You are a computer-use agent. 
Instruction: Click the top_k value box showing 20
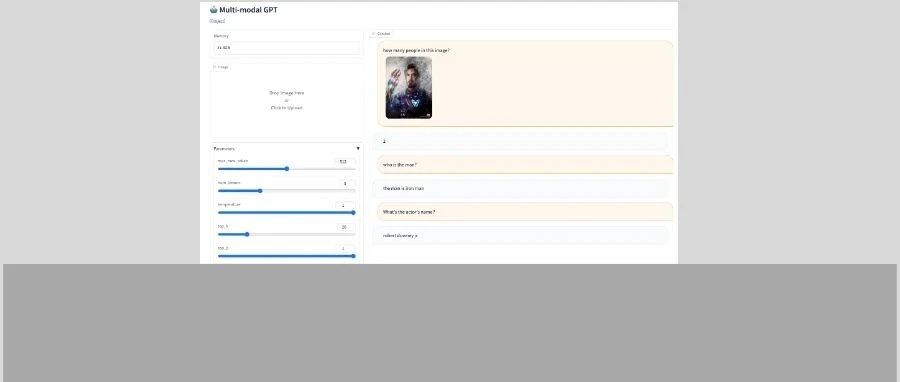point(345,227)
